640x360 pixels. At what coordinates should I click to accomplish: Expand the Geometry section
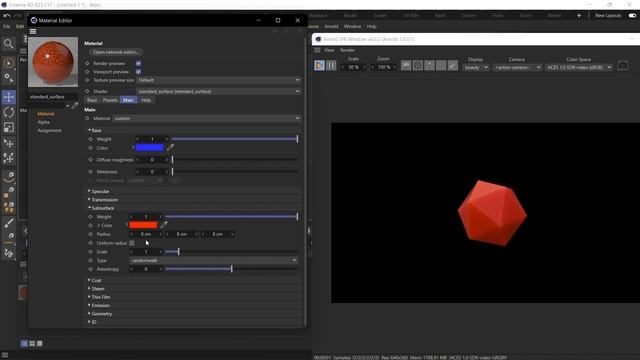pyautogui.click(x=100, y=314)
